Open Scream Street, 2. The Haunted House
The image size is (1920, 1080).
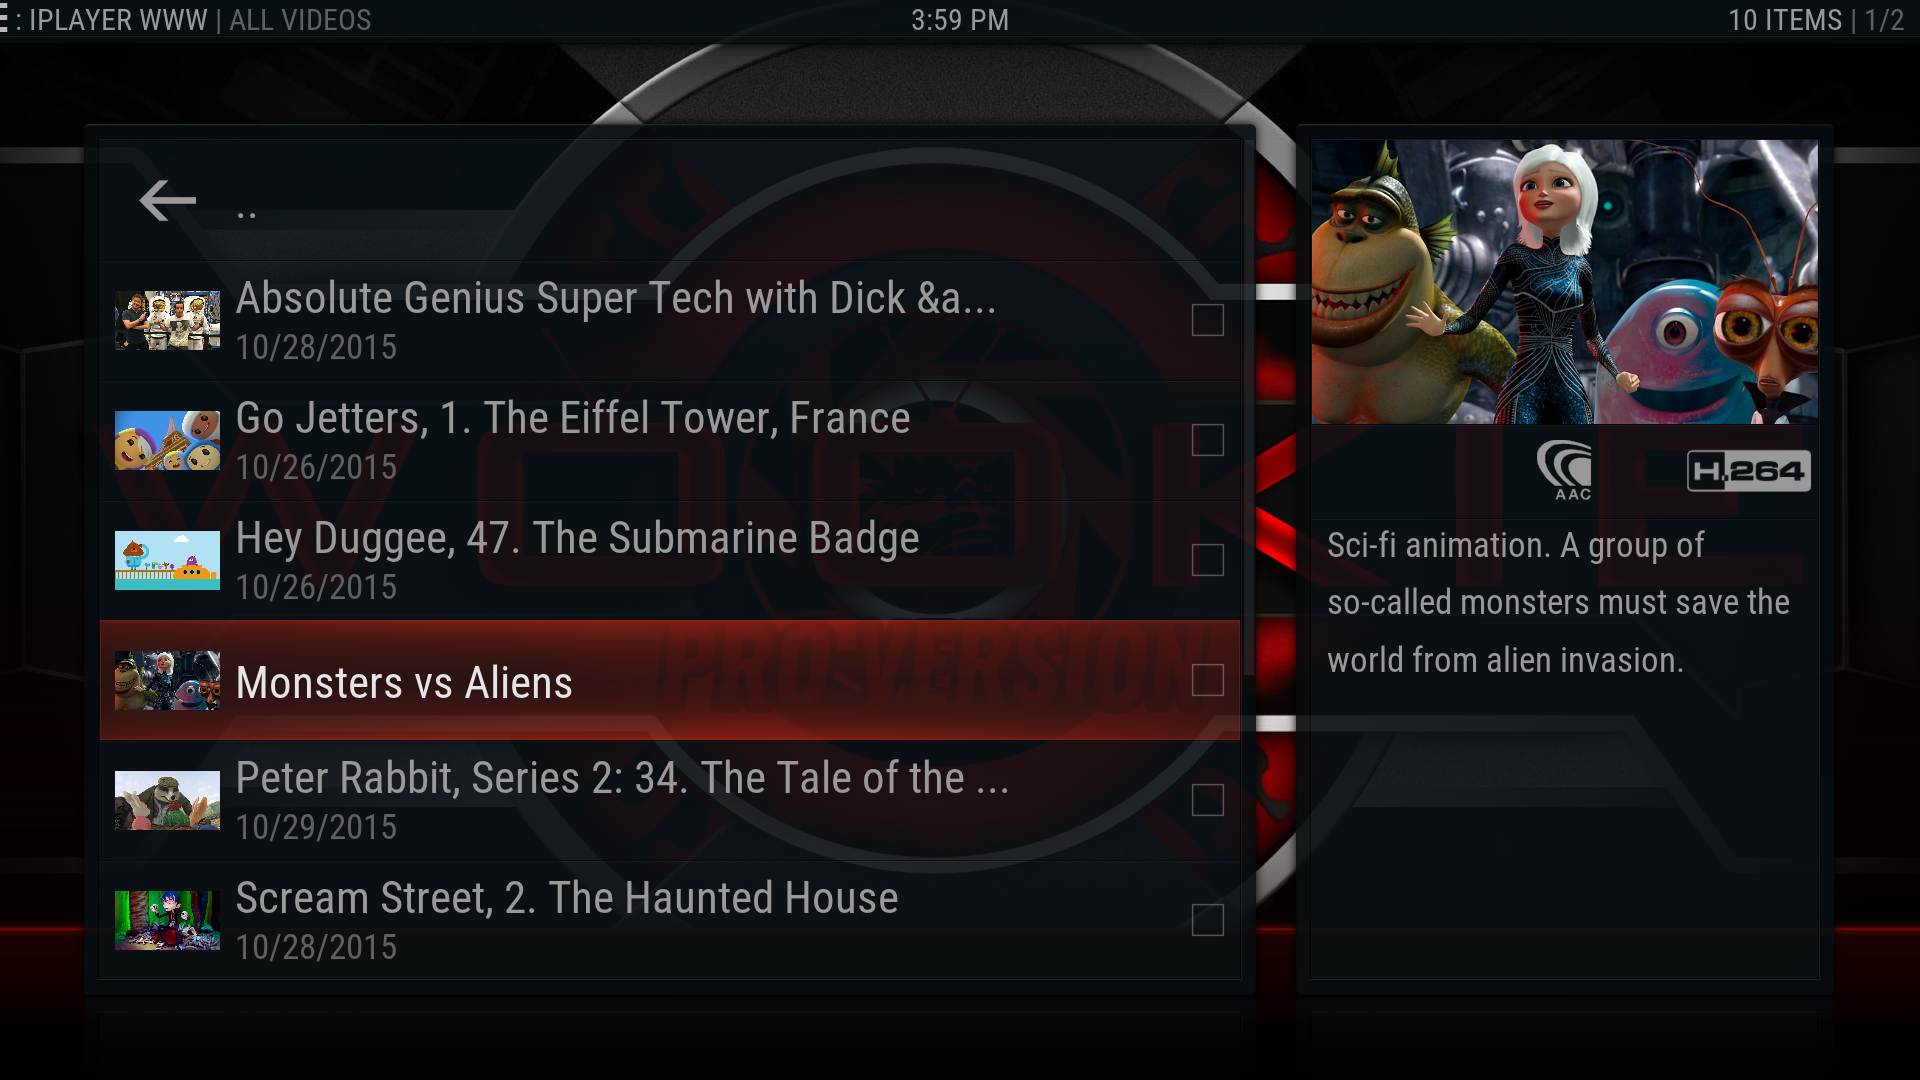point(567,898)
